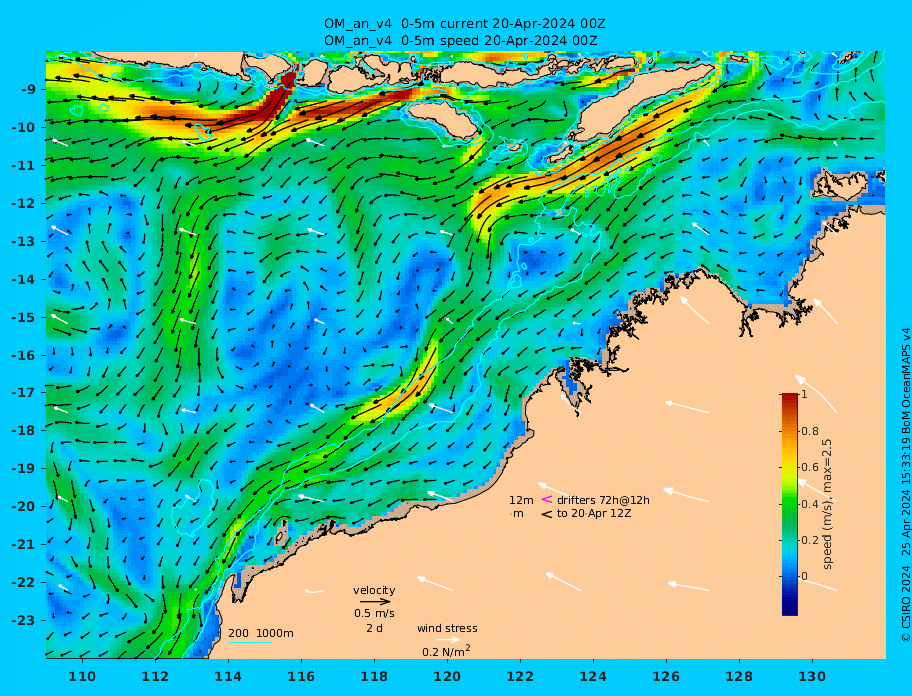912x696 pixels.
Task: Click latitude axis label '-18'
Action: pos(24,430)
